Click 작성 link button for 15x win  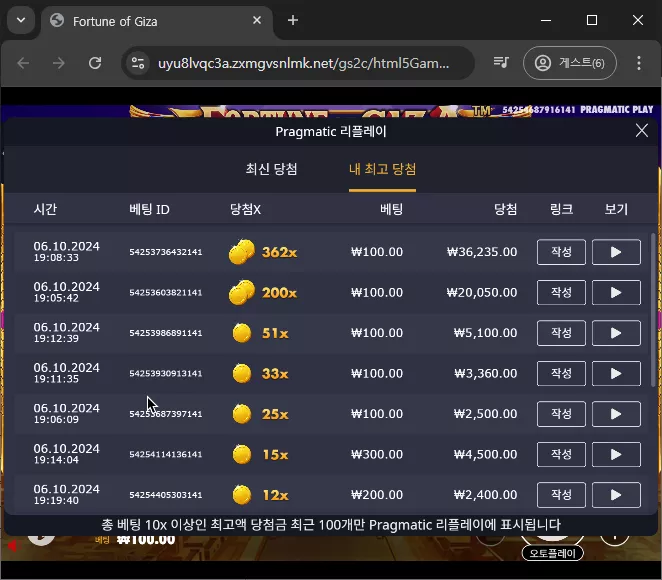(561, 455)
